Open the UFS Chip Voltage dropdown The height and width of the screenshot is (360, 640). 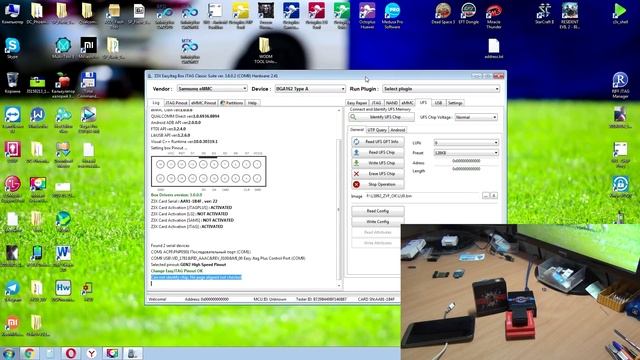[x=476, y=117]
